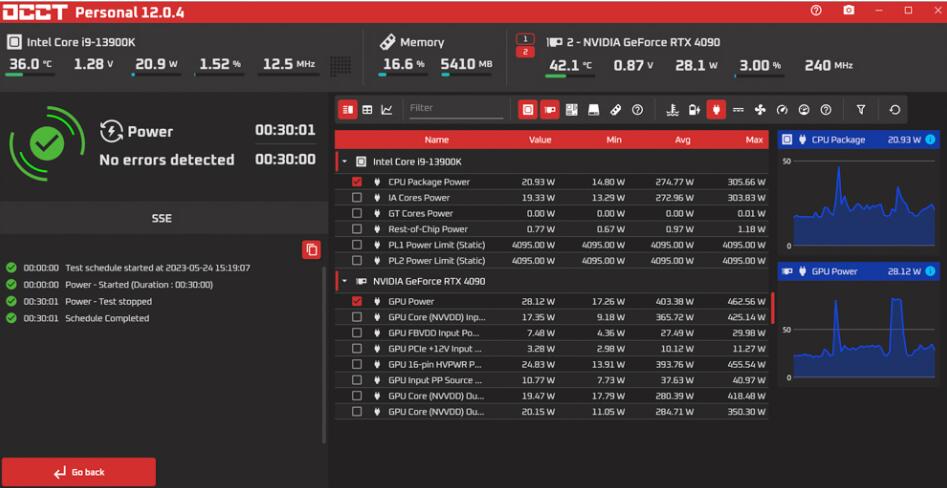Open GPU Power graph info icon

pyautogui.click(x=929, y=271)
